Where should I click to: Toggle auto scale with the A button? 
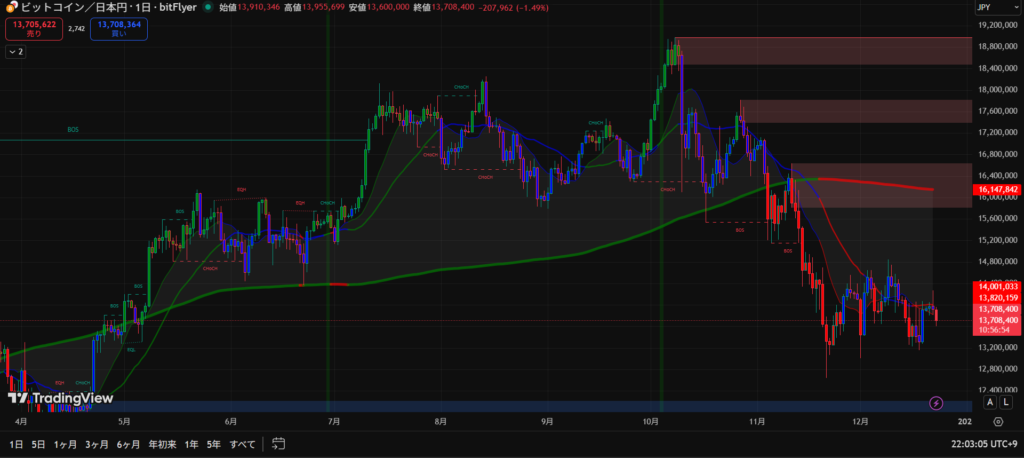click(990, 402)
